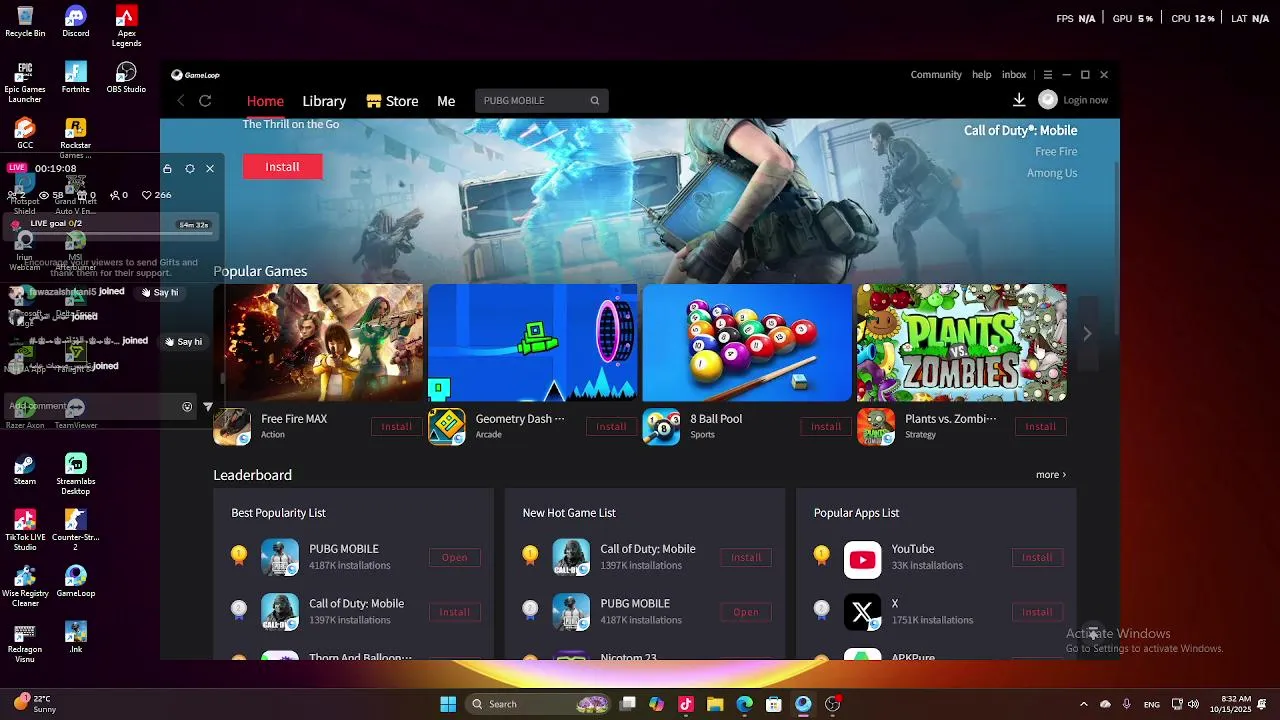Select Call of Duty: Mobile banner entry
This screenshot has height=720, width=1280.
click(x=1020, y=130)
